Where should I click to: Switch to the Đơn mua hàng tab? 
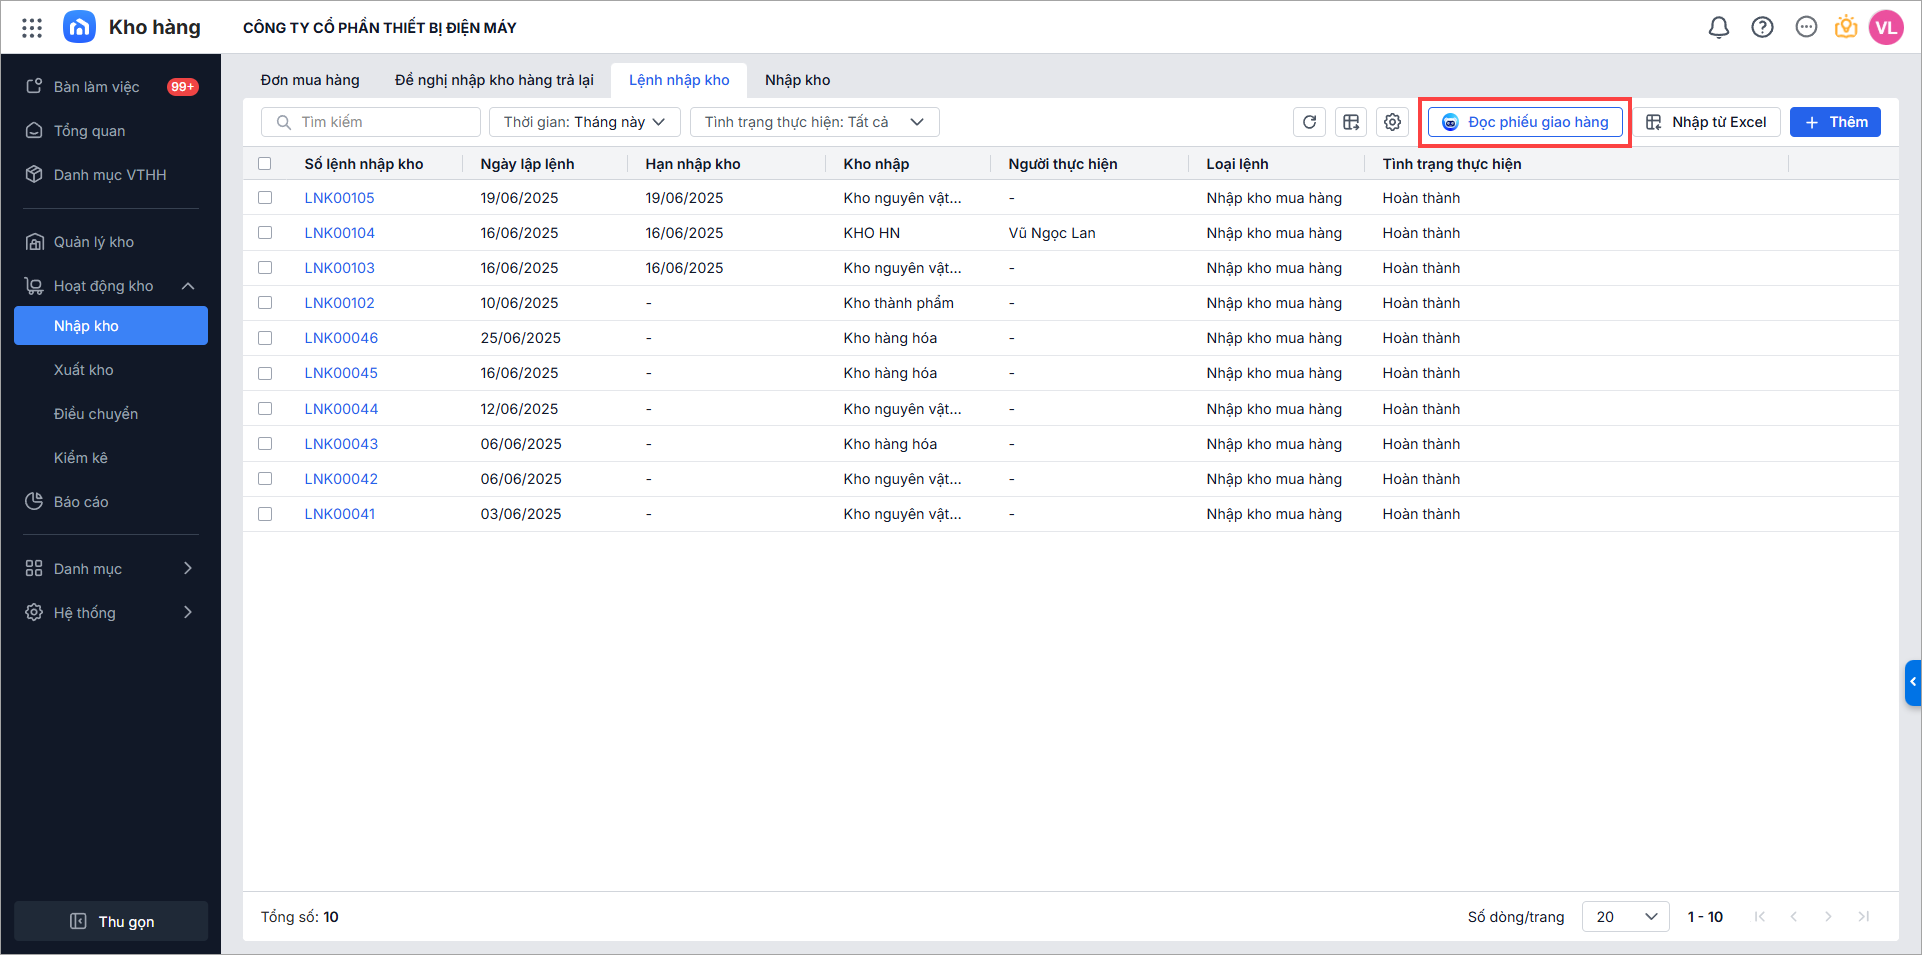coord(310,80)
